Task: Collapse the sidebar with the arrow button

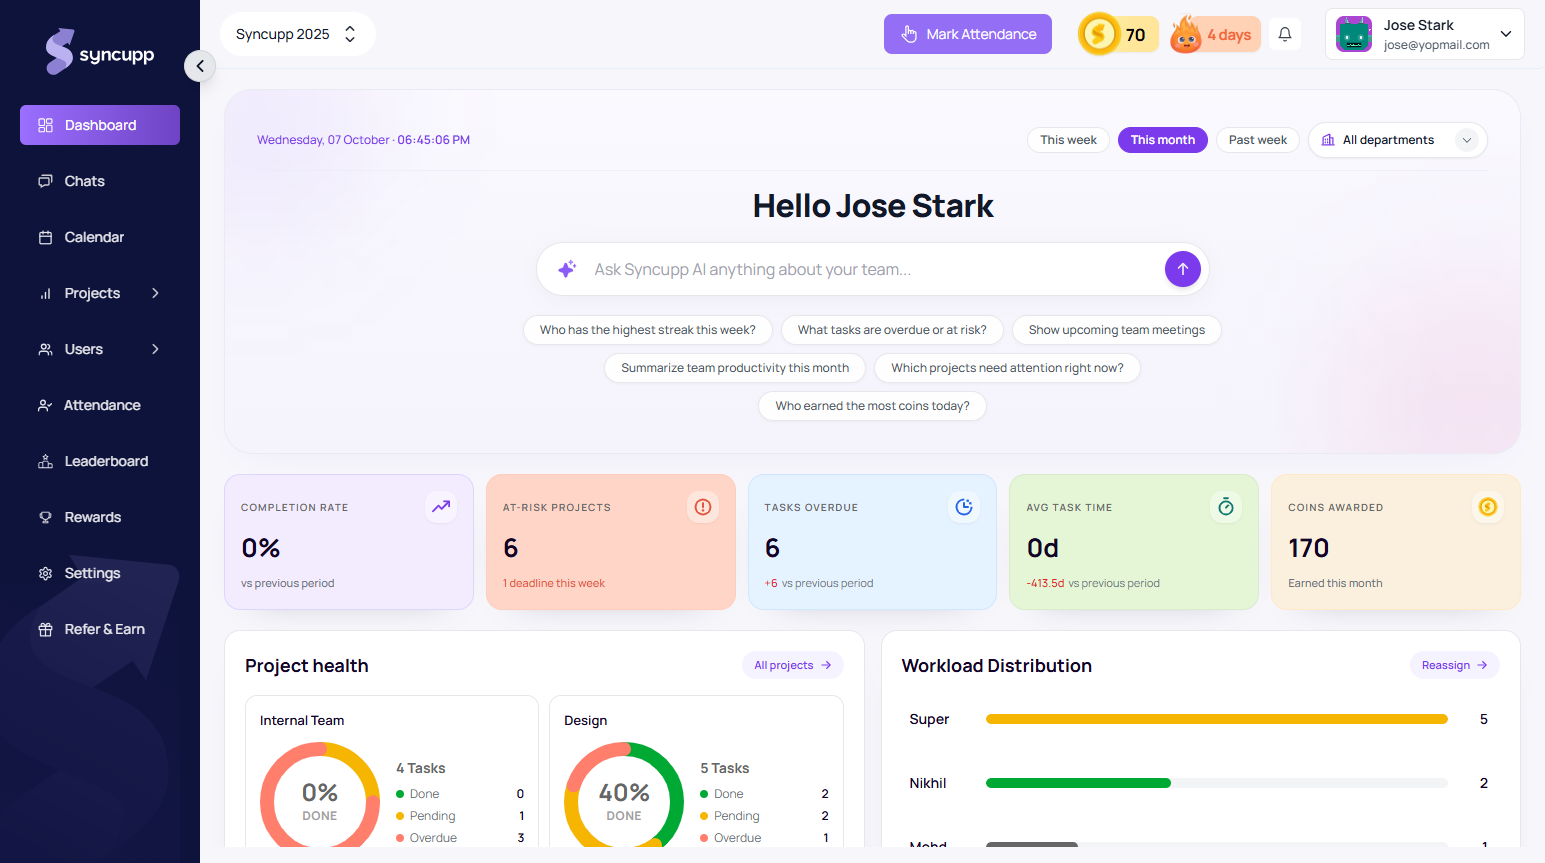Action: point(200,66)
